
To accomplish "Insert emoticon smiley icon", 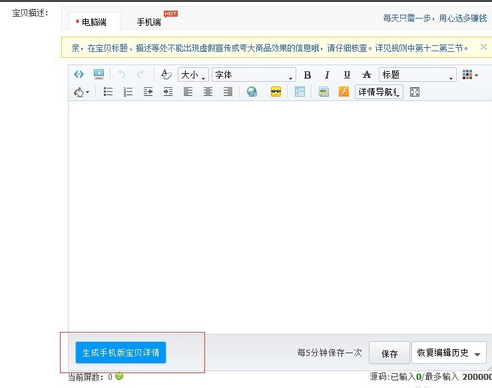I will (x=276, y=92).
